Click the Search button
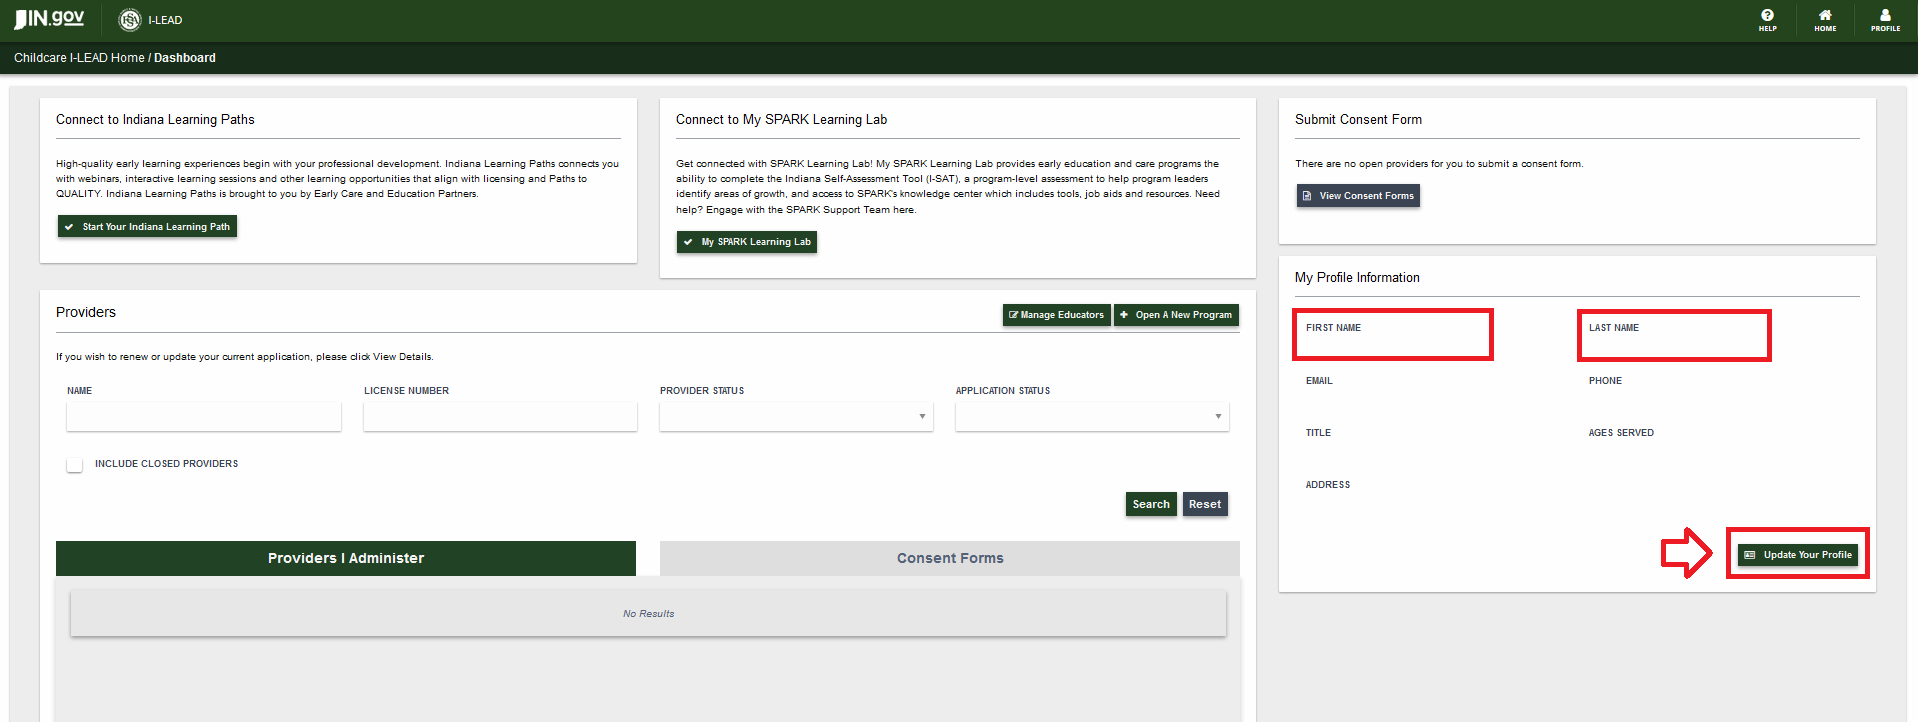 [x=1150, y=504]
